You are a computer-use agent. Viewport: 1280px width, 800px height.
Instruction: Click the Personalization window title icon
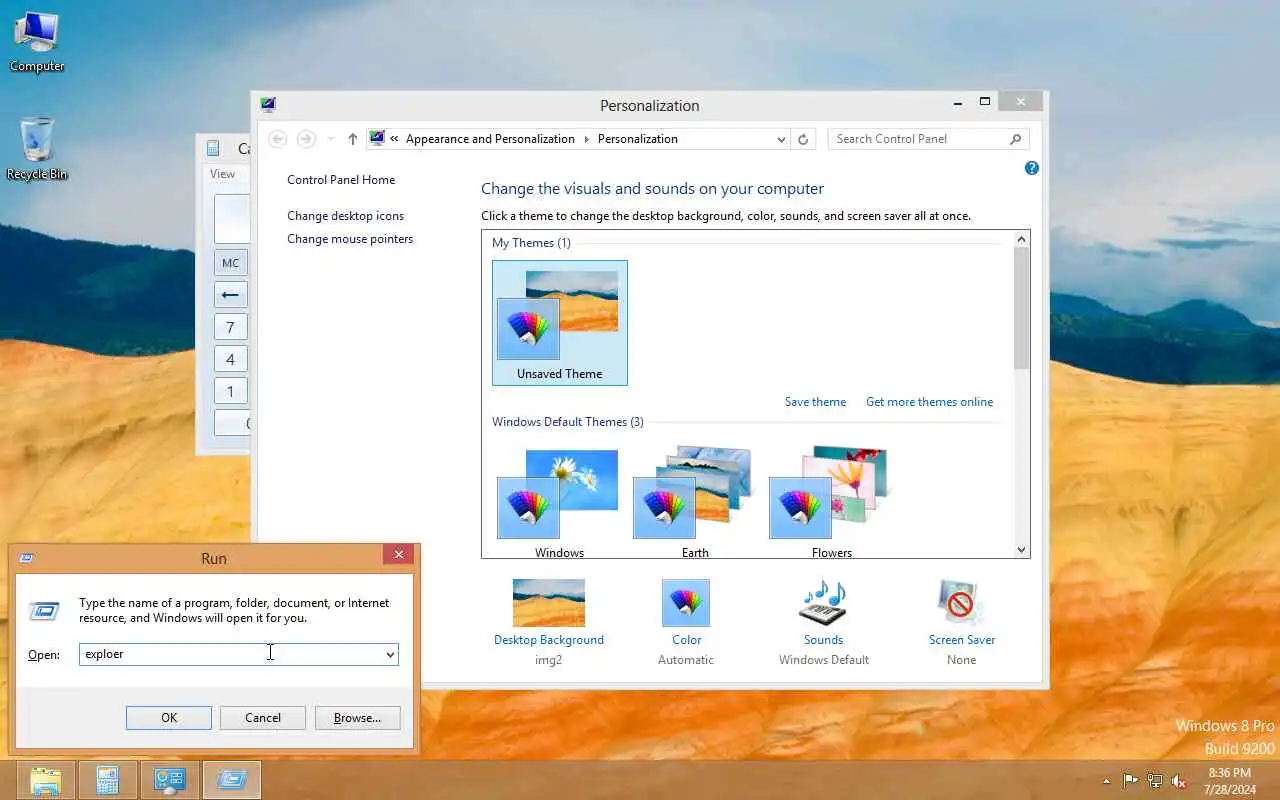[x=267, y=104]
